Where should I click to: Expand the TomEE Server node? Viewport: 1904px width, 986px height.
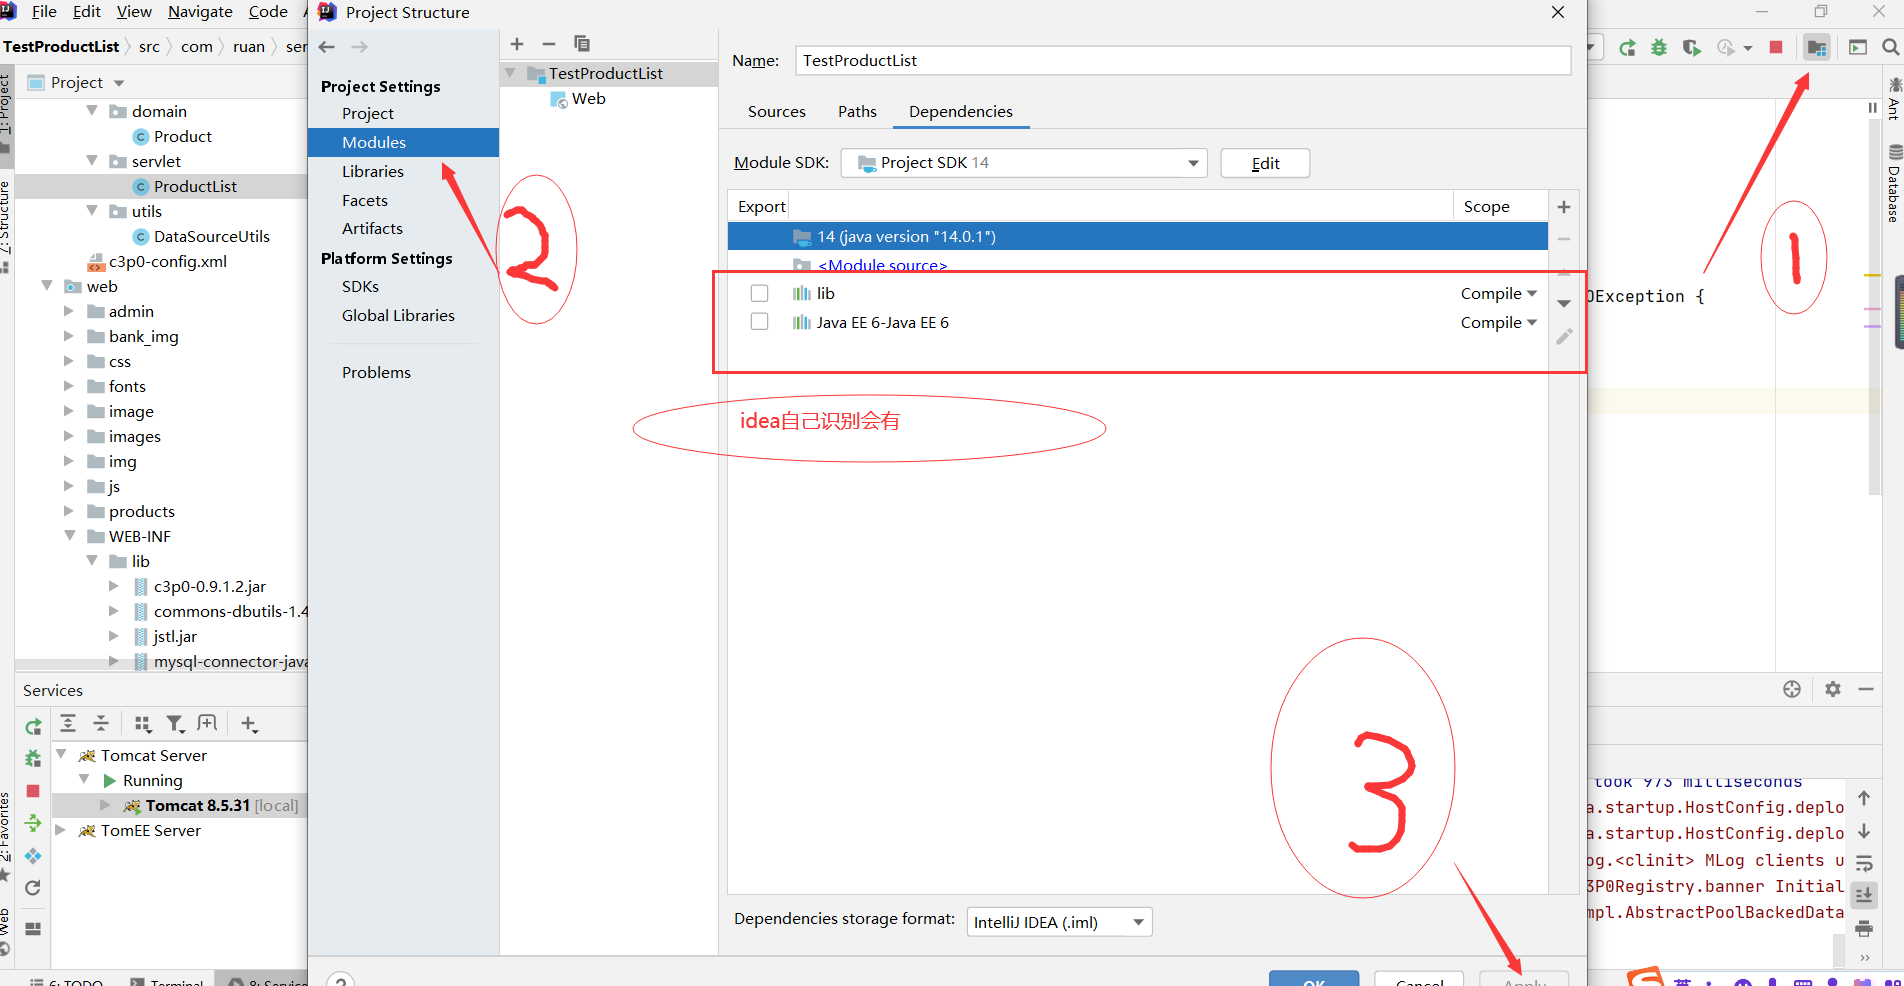click(61, 830)
